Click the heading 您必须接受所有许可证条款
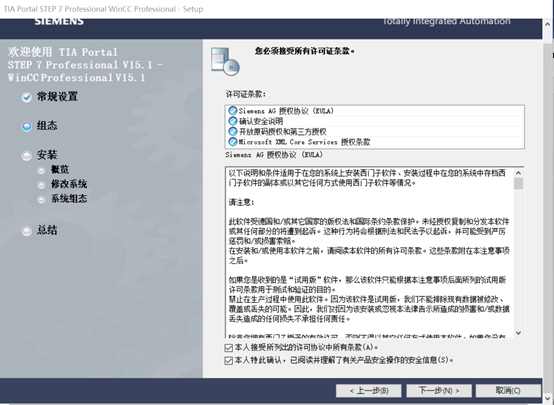Viewport: 554px width, 405px height. tap(305, 51)
